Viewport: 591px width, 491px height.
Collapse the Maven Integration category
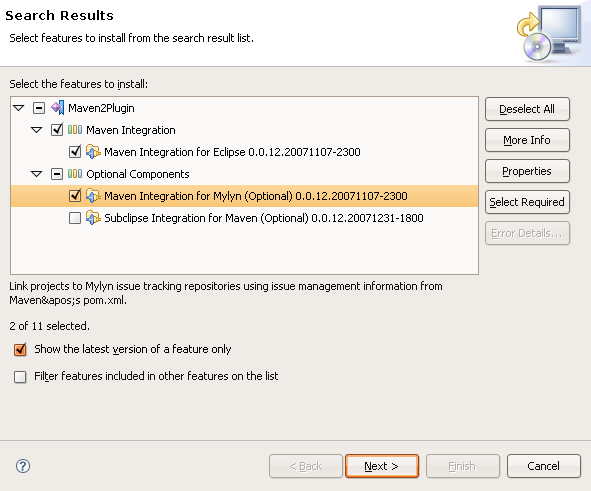point(37,130)
